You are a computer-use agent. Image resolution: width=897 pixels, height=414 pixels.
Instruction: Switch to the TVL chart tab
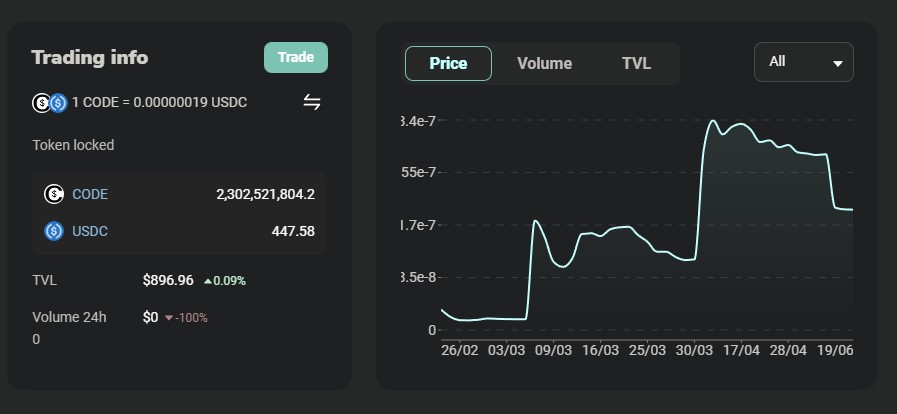click(x=637, y=63)
